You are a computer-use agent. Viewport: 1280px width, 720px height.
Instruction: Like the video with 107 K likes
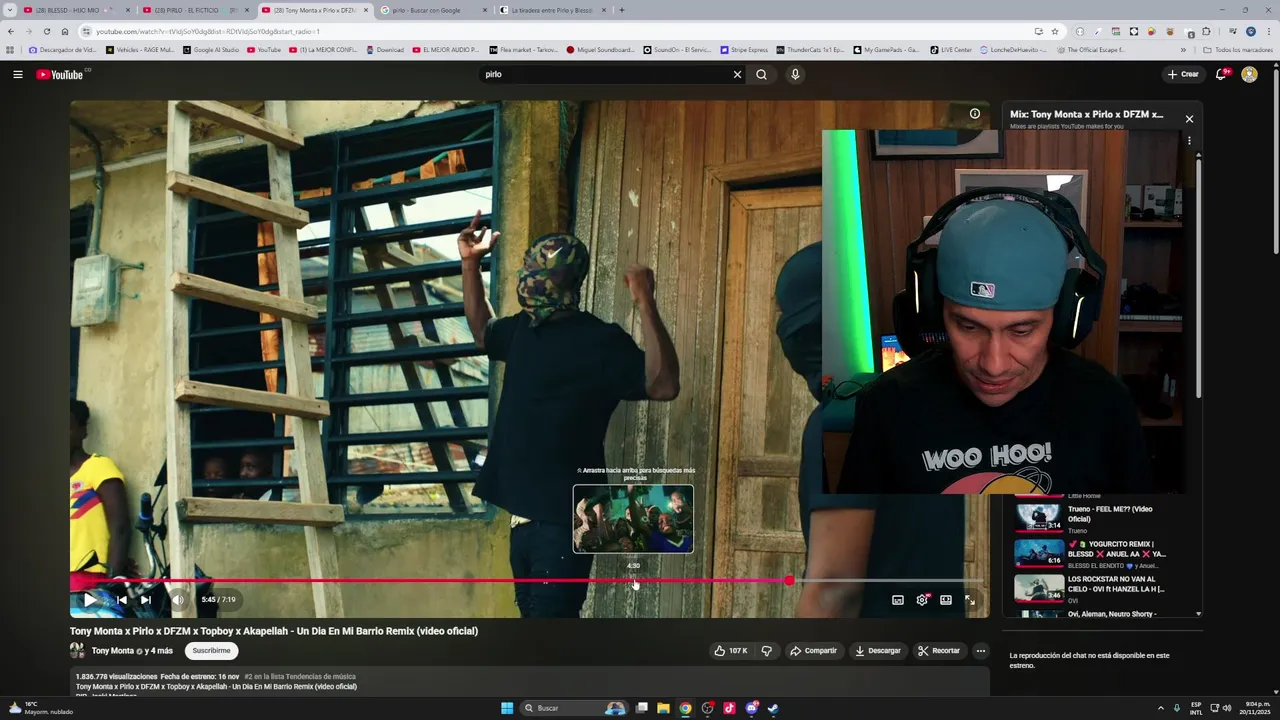[x=730, y=651]
